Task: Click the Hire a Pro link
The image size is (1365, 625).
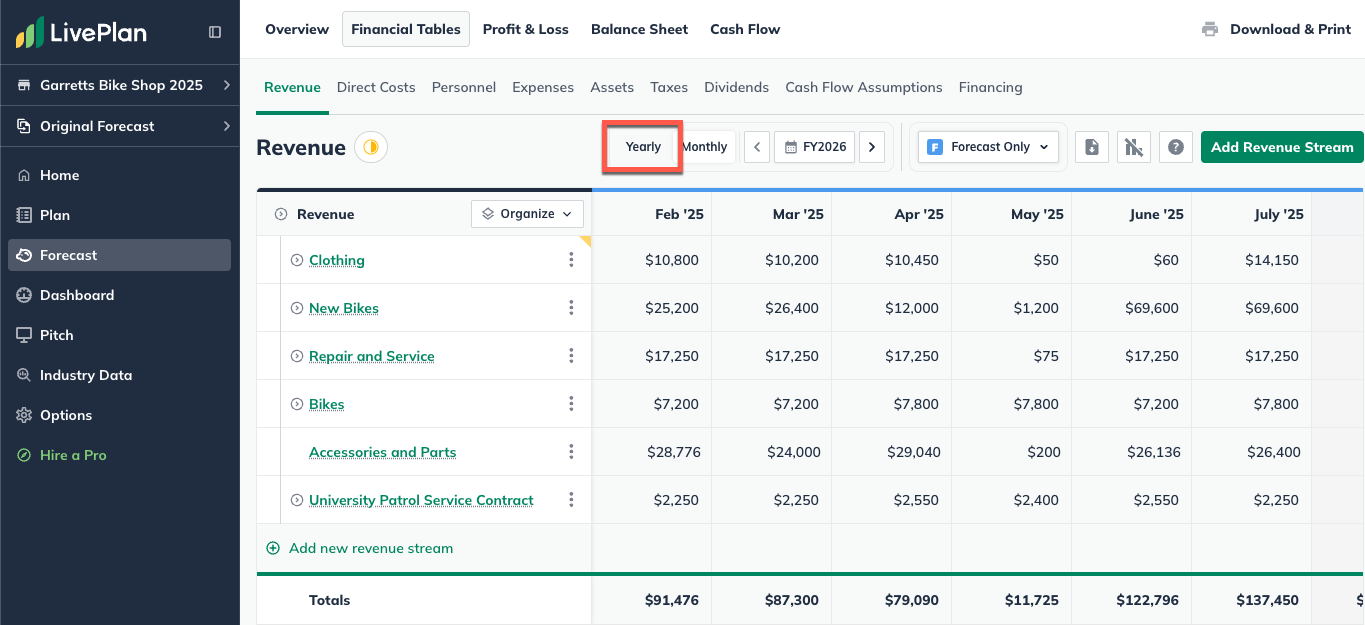Action: (x=73, y=455)
